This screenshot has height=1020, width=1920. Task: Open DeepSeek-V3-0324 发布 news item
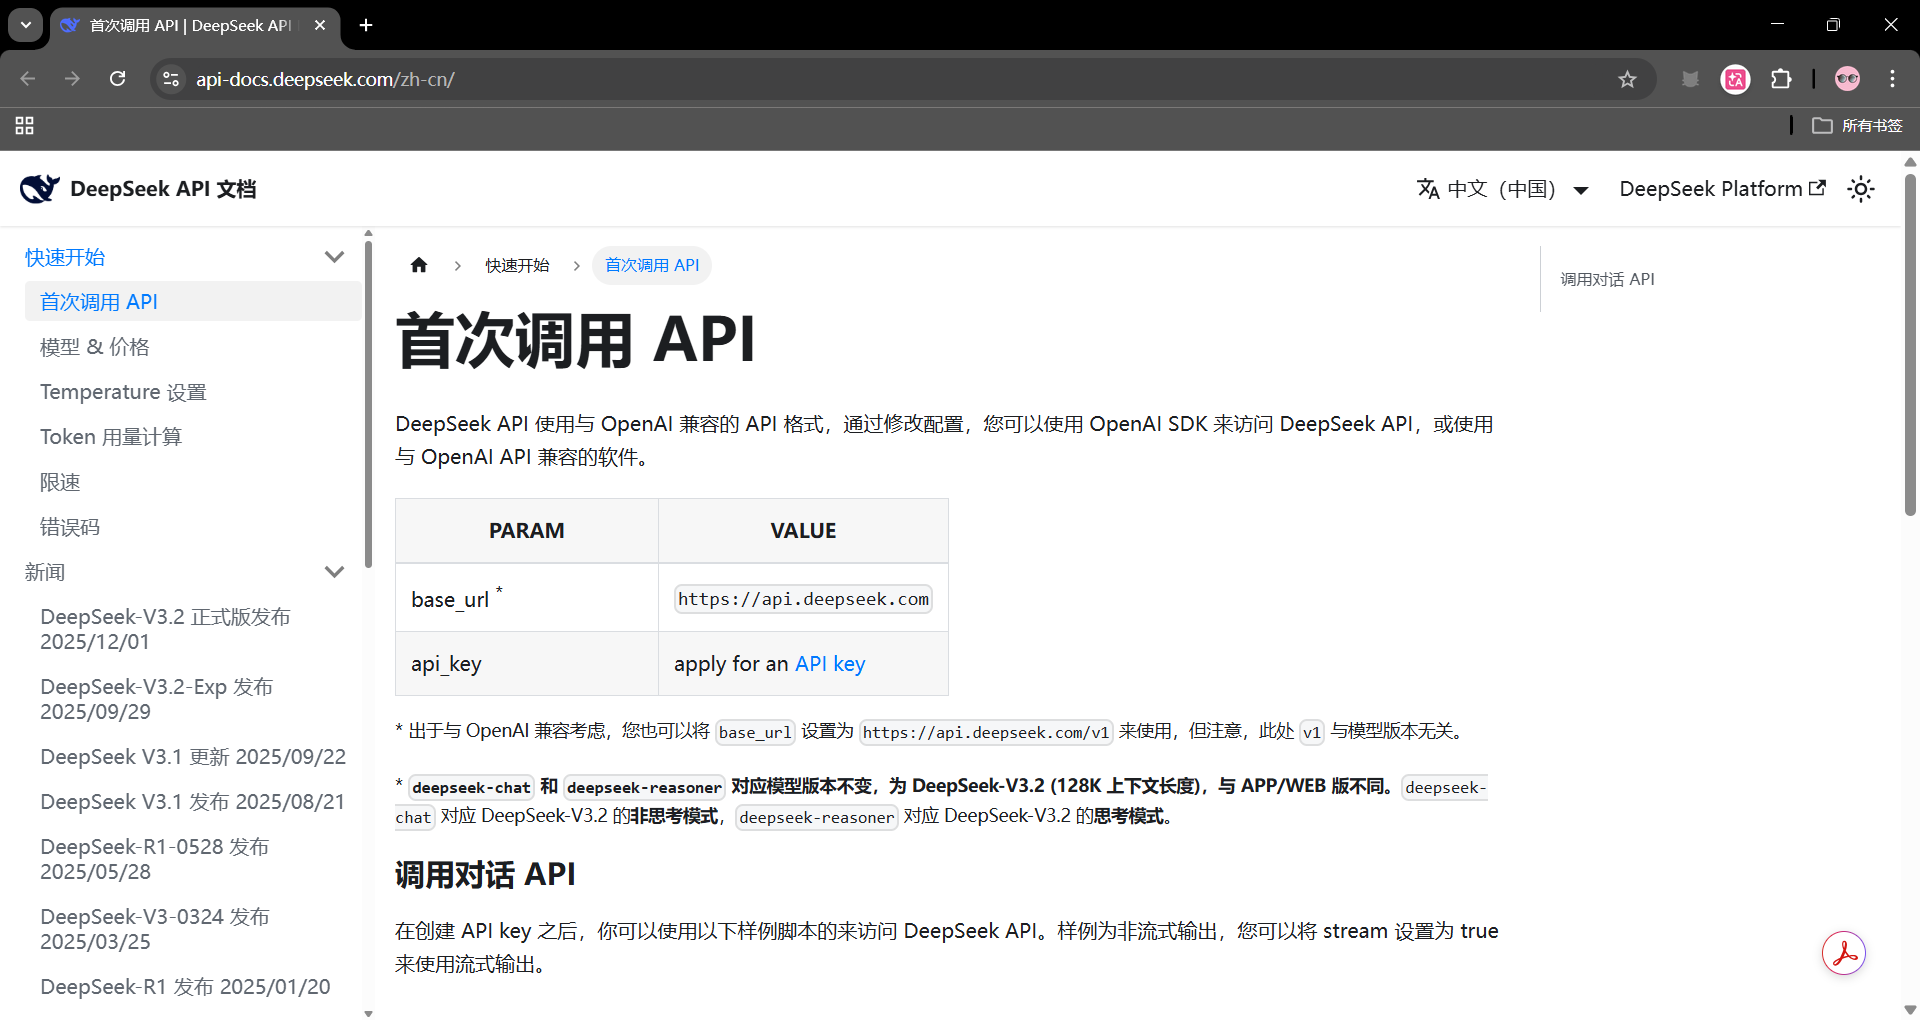192,929
